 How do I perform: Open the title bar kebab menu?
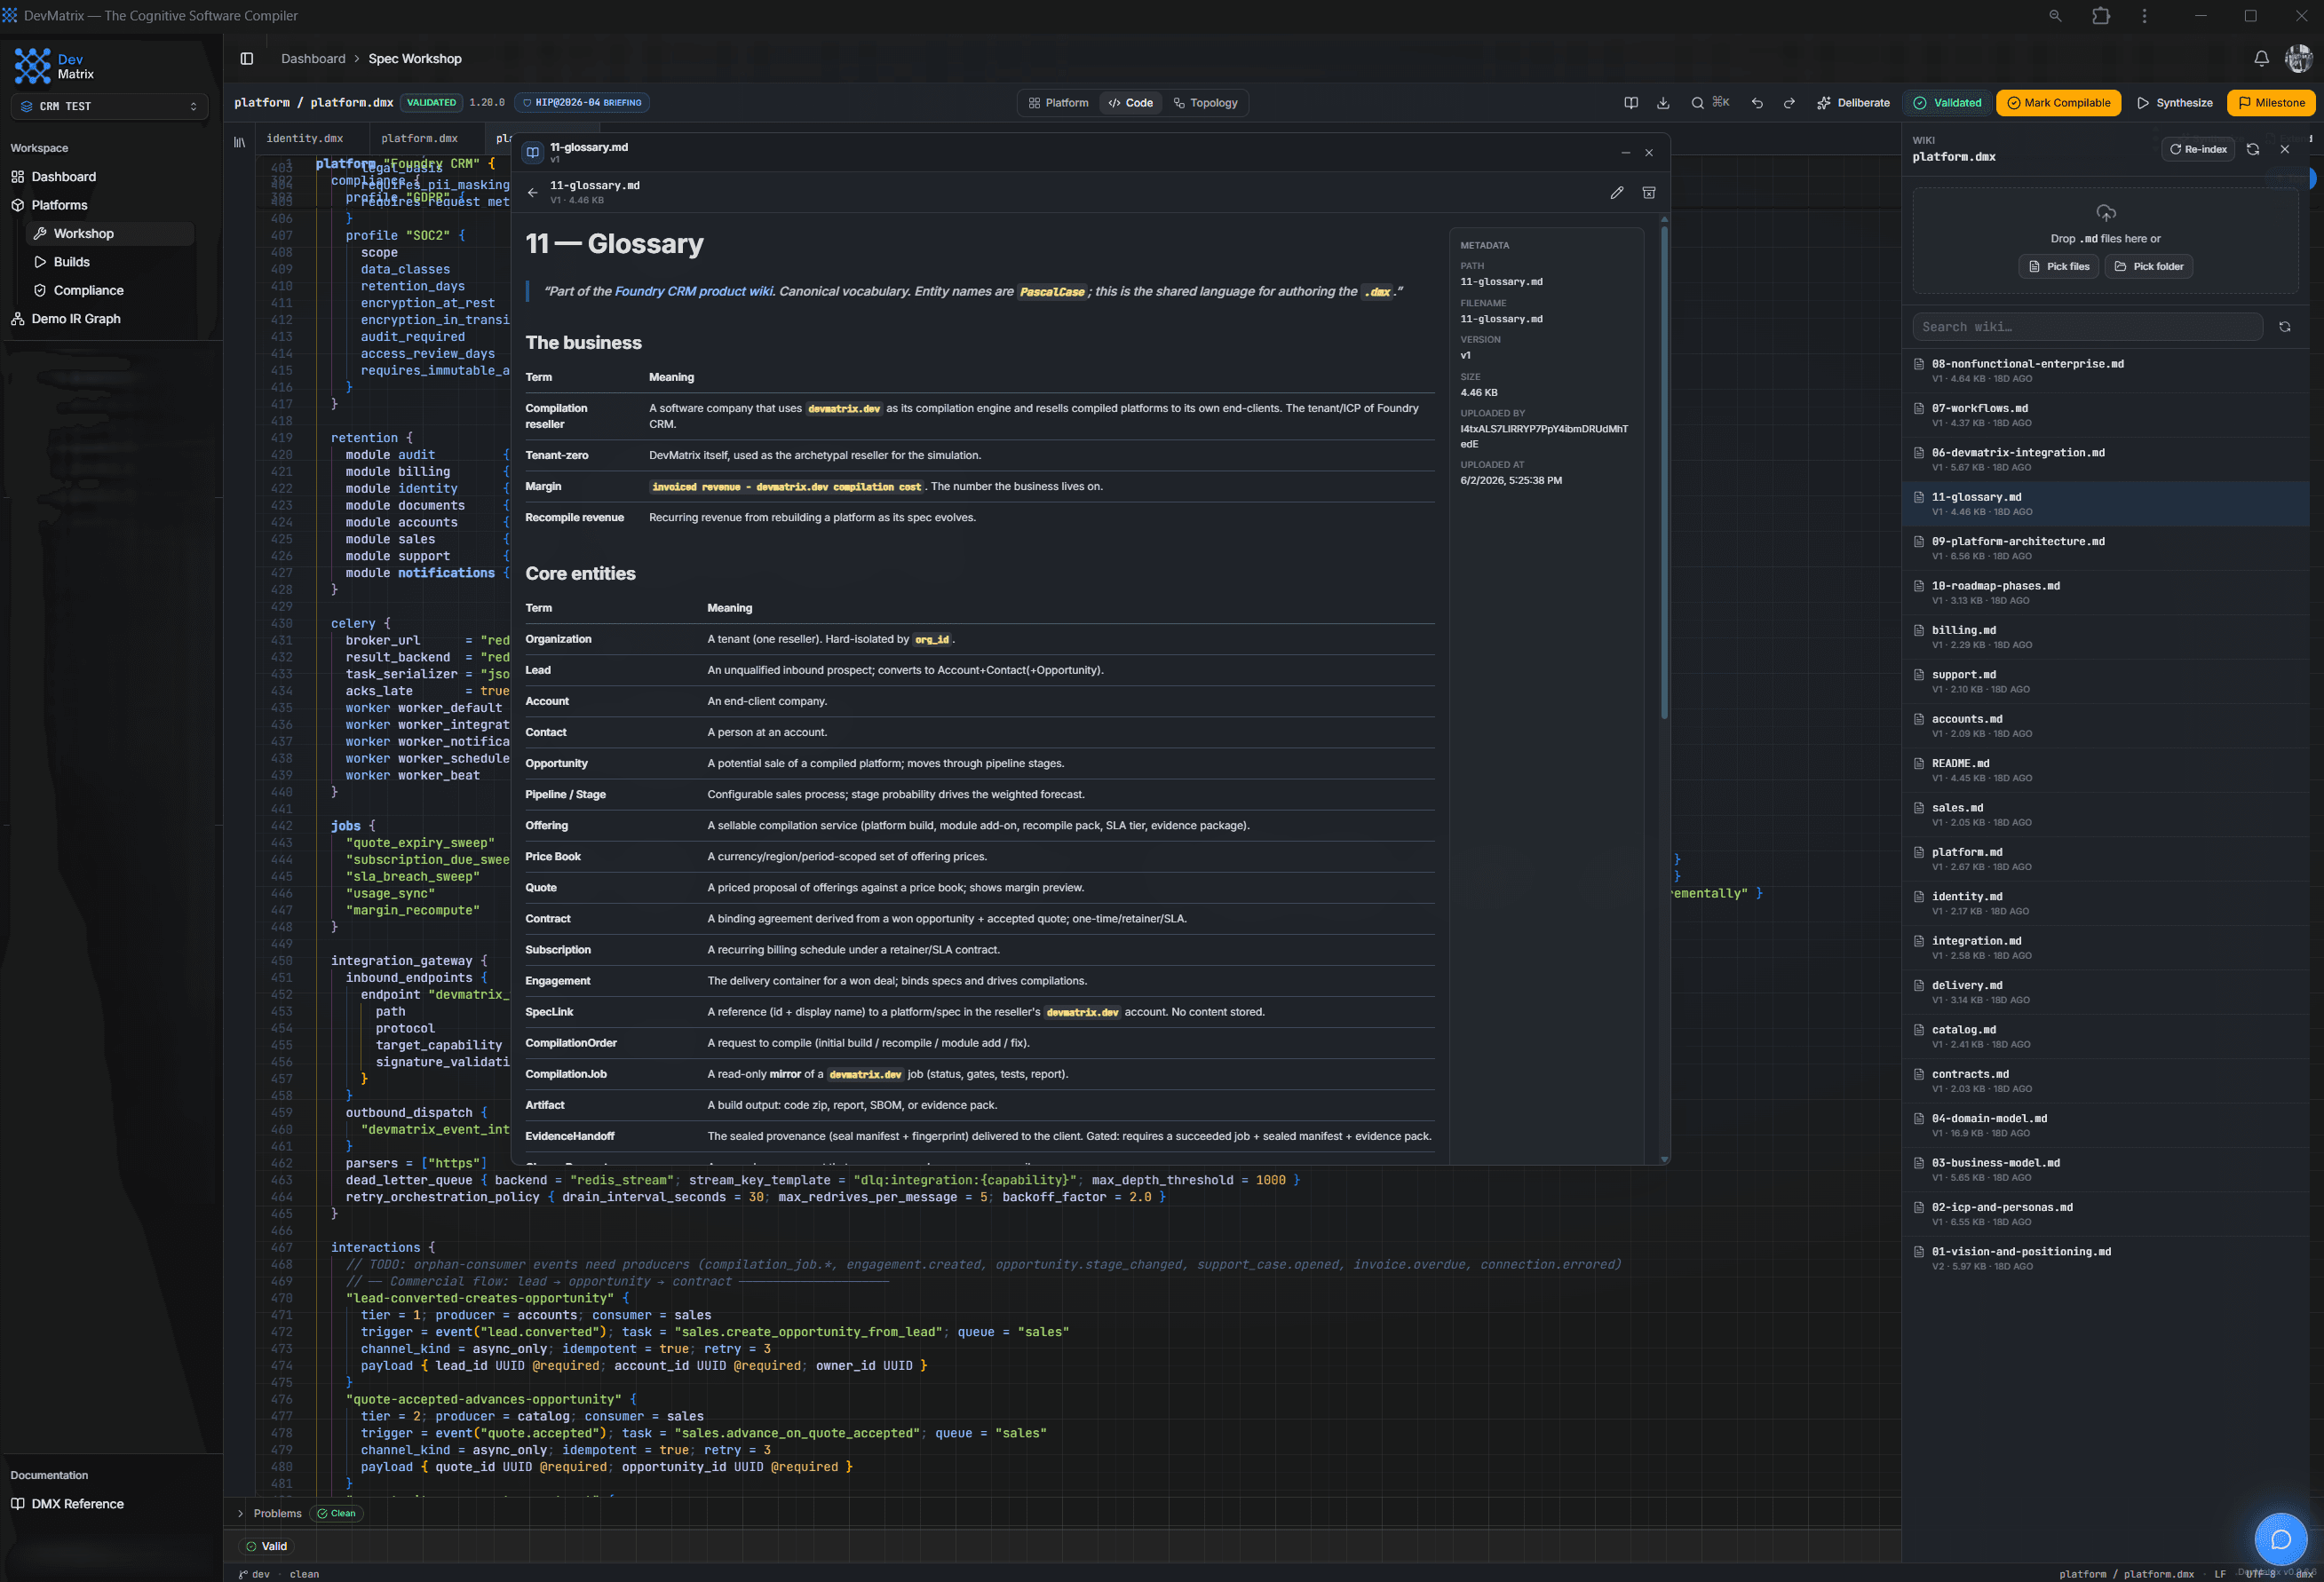2144,16
